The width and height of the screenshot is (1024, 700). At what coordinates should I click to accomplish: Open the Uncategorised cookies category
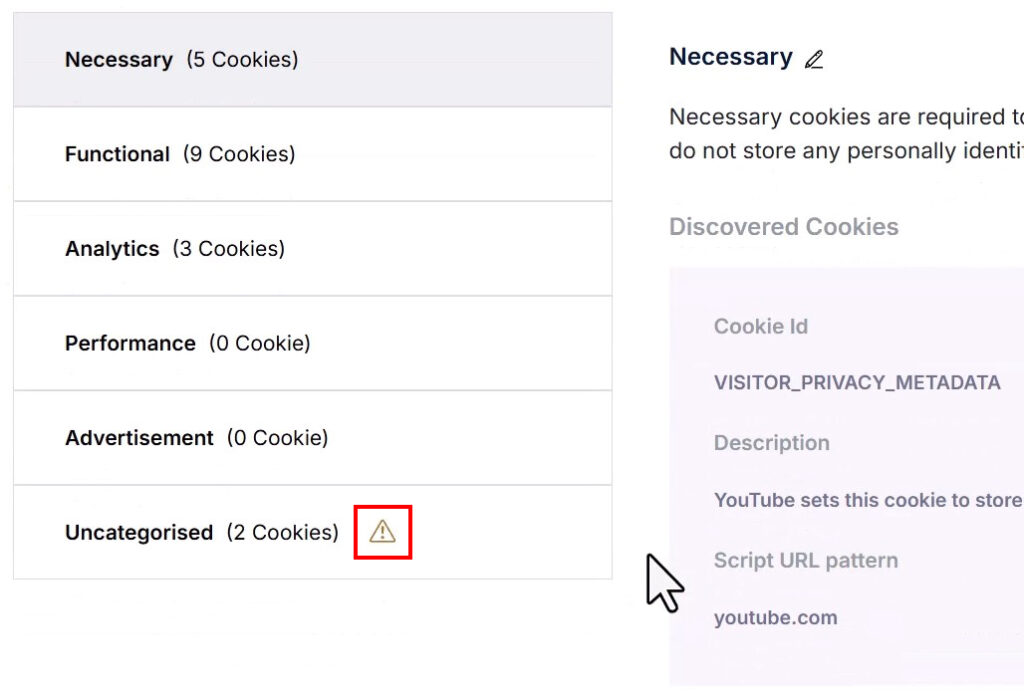[x=200, y=533]
